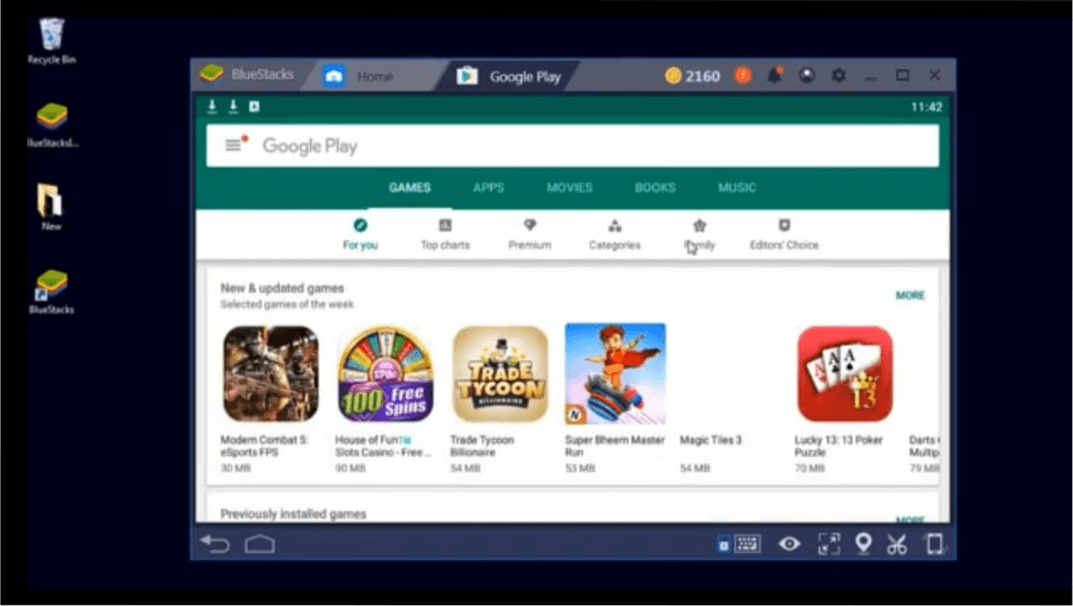1073x606 pixels.
Task: Open the 2160 coins balance
Action: point(693,76)
